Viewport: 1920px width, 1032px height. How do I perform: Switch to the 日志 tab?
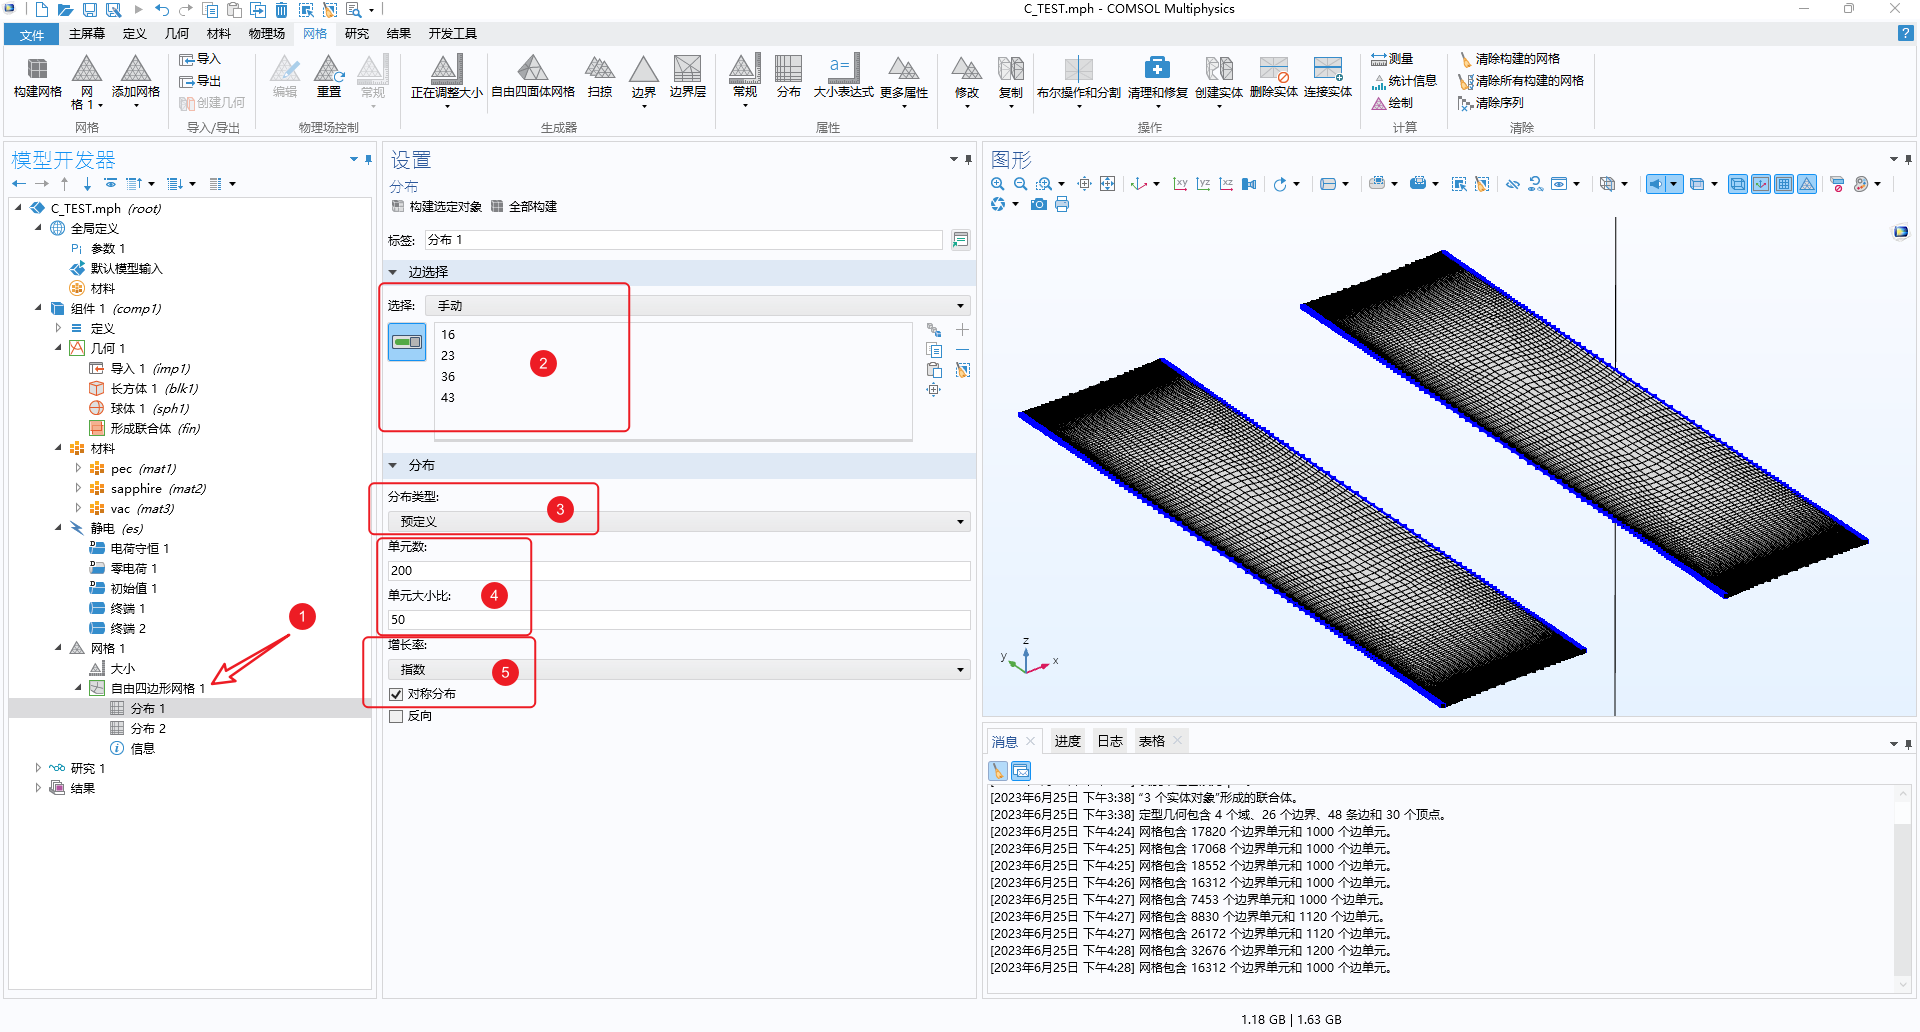click(x=1110, y=741)
